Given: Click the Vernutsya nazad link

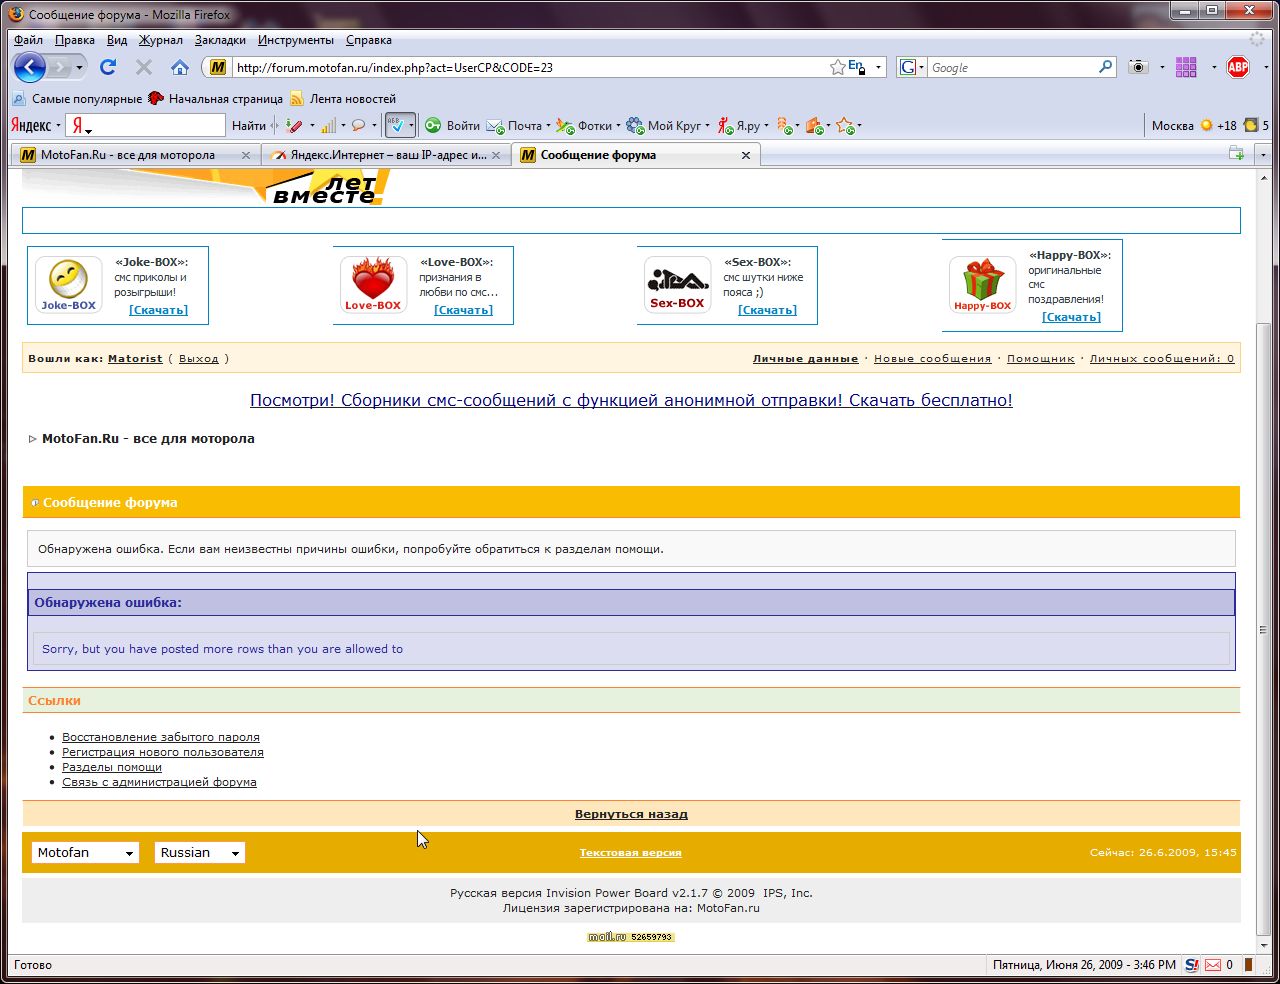Looking at the screenshot, I should (x=631, y=814).
